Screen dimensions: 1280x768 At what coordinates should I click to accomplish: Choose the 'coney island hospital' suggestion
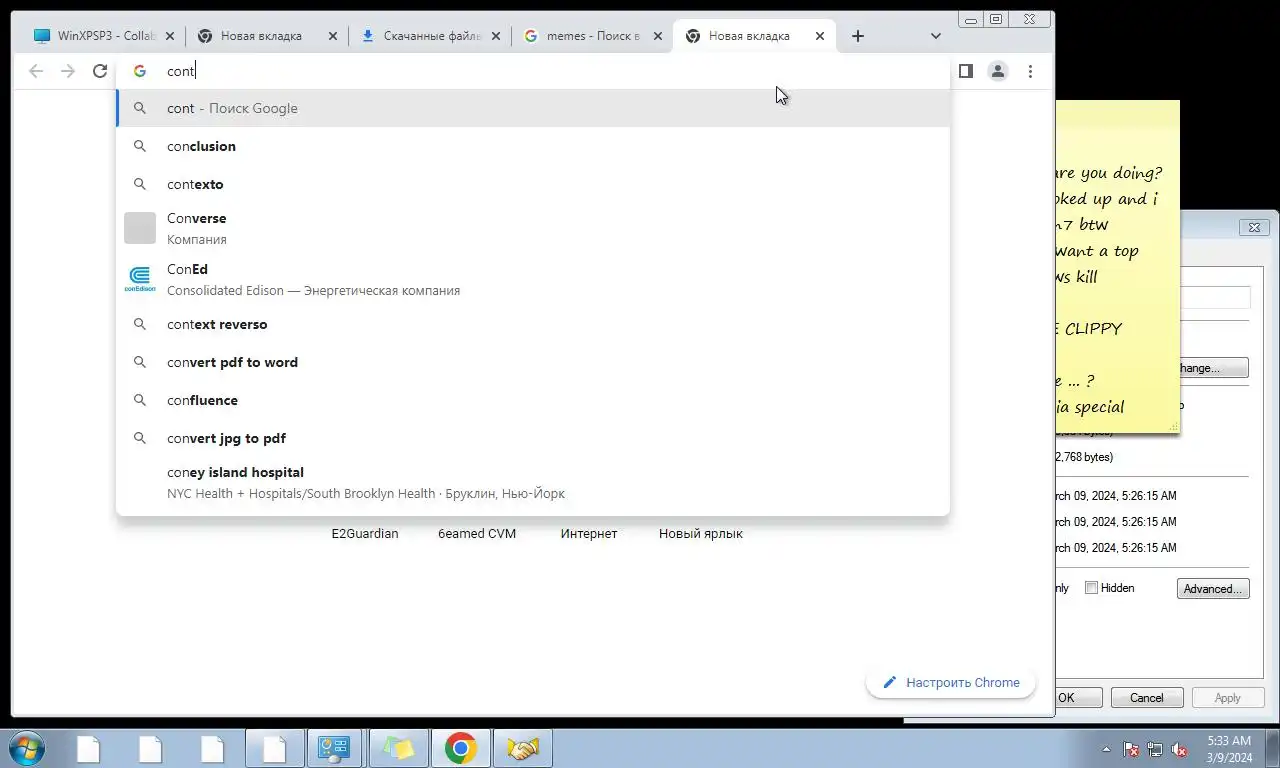[x=533, y=482]
